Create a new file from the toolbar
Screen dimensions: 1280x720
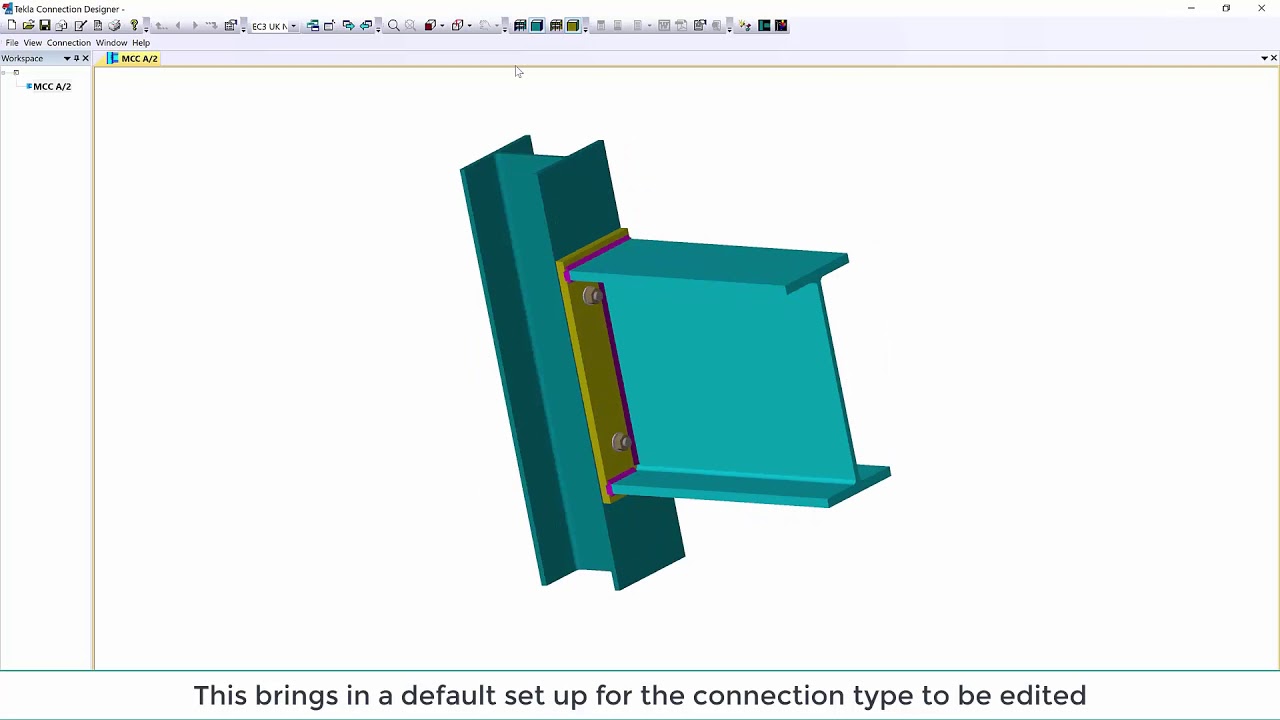[x=12, y=25]
